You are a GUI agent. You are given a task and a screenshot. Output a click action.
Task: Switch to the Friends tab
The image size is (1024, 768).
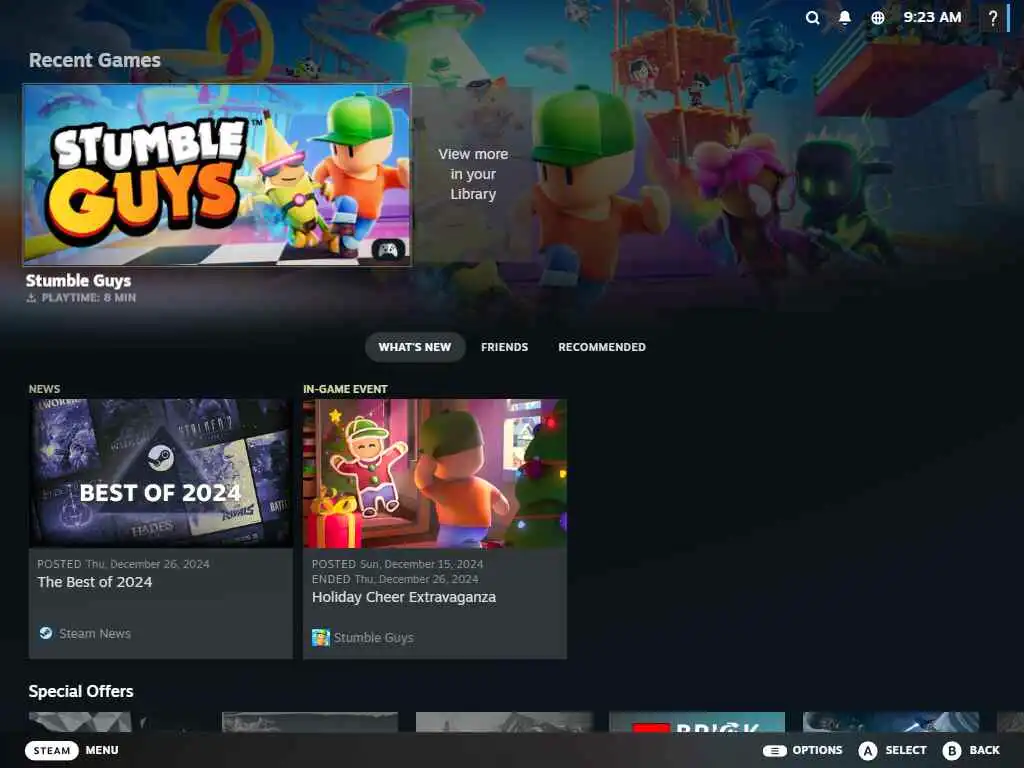504,347
